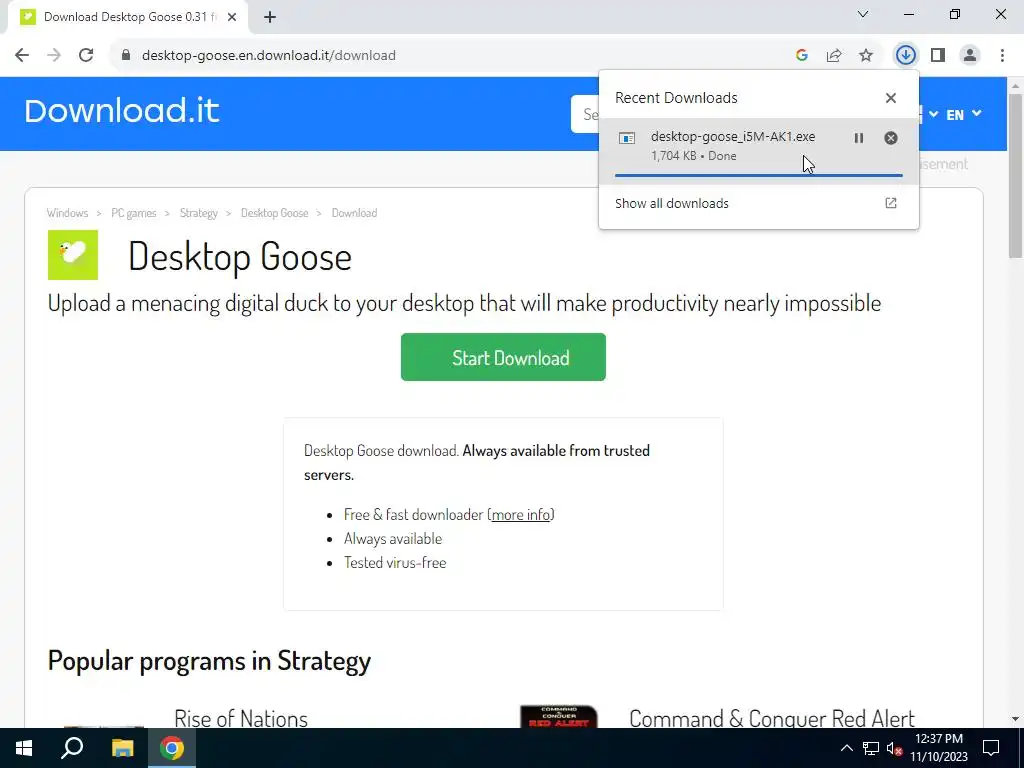
Task: Click the Red Alert game thumbnail
Action: tap(559, 716)
